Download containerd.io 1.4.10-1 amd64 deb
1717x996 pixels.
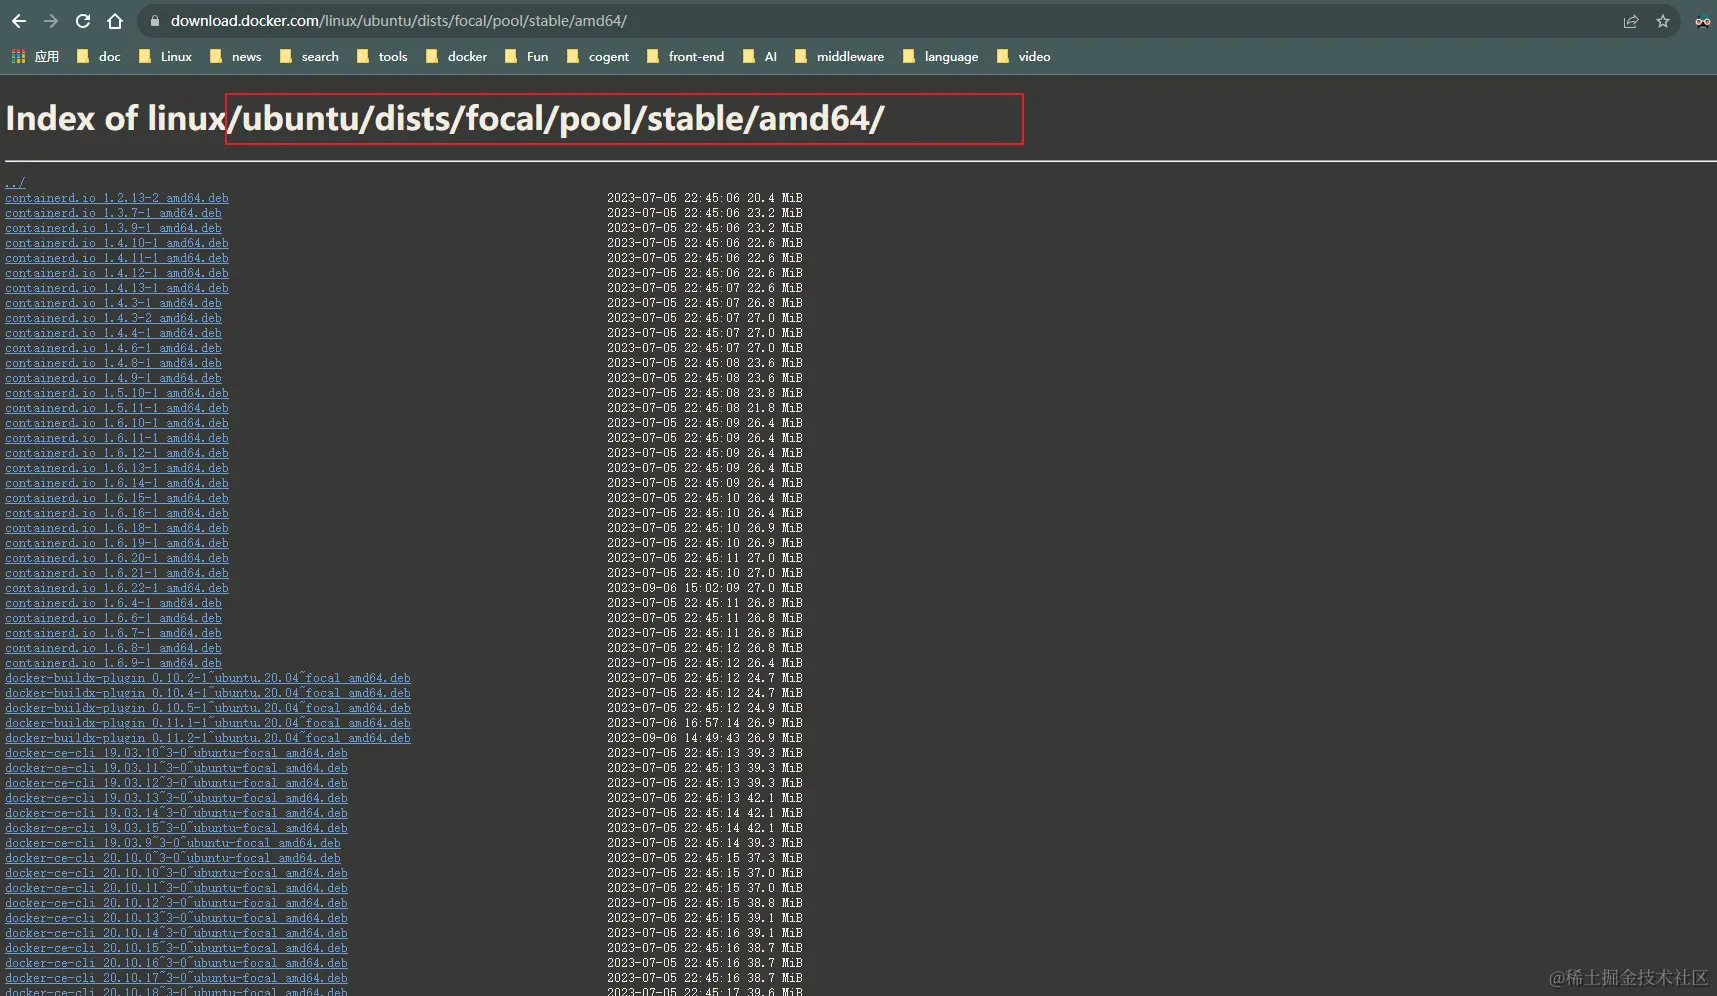coord(117,243)
